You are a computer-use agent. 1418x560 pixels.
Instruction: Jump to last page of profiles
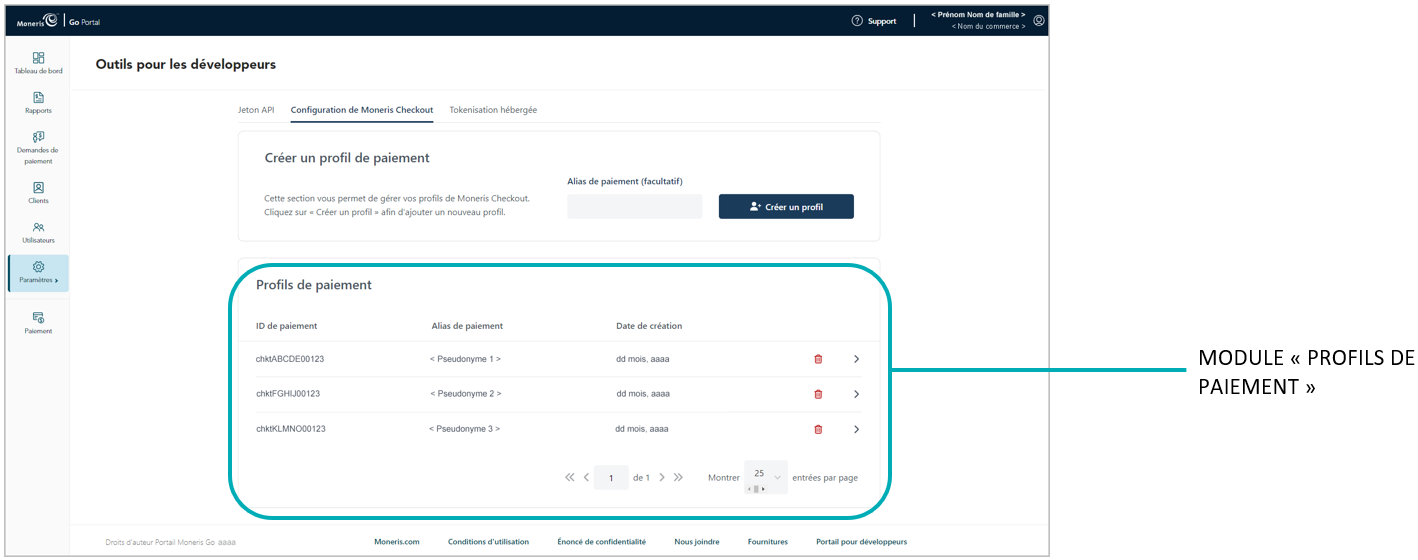tap(678, 477)
